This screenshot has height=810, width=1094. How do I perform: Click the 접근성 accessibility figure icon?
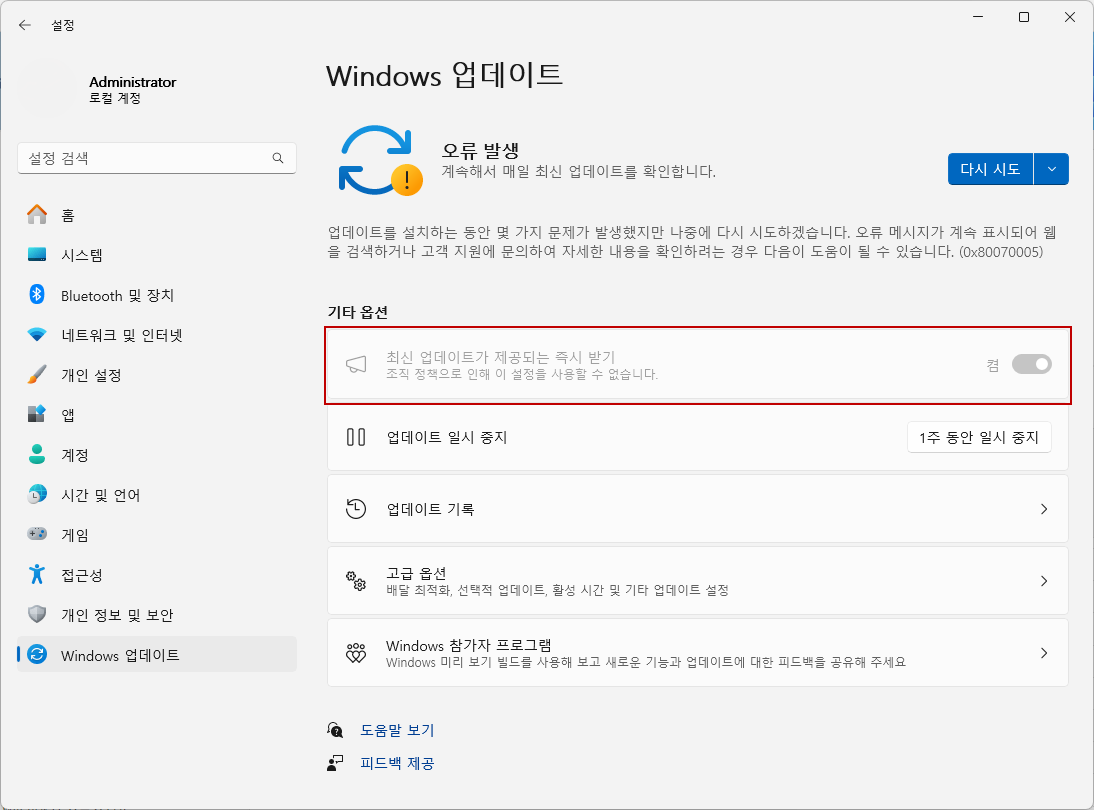tap(37, 574)
